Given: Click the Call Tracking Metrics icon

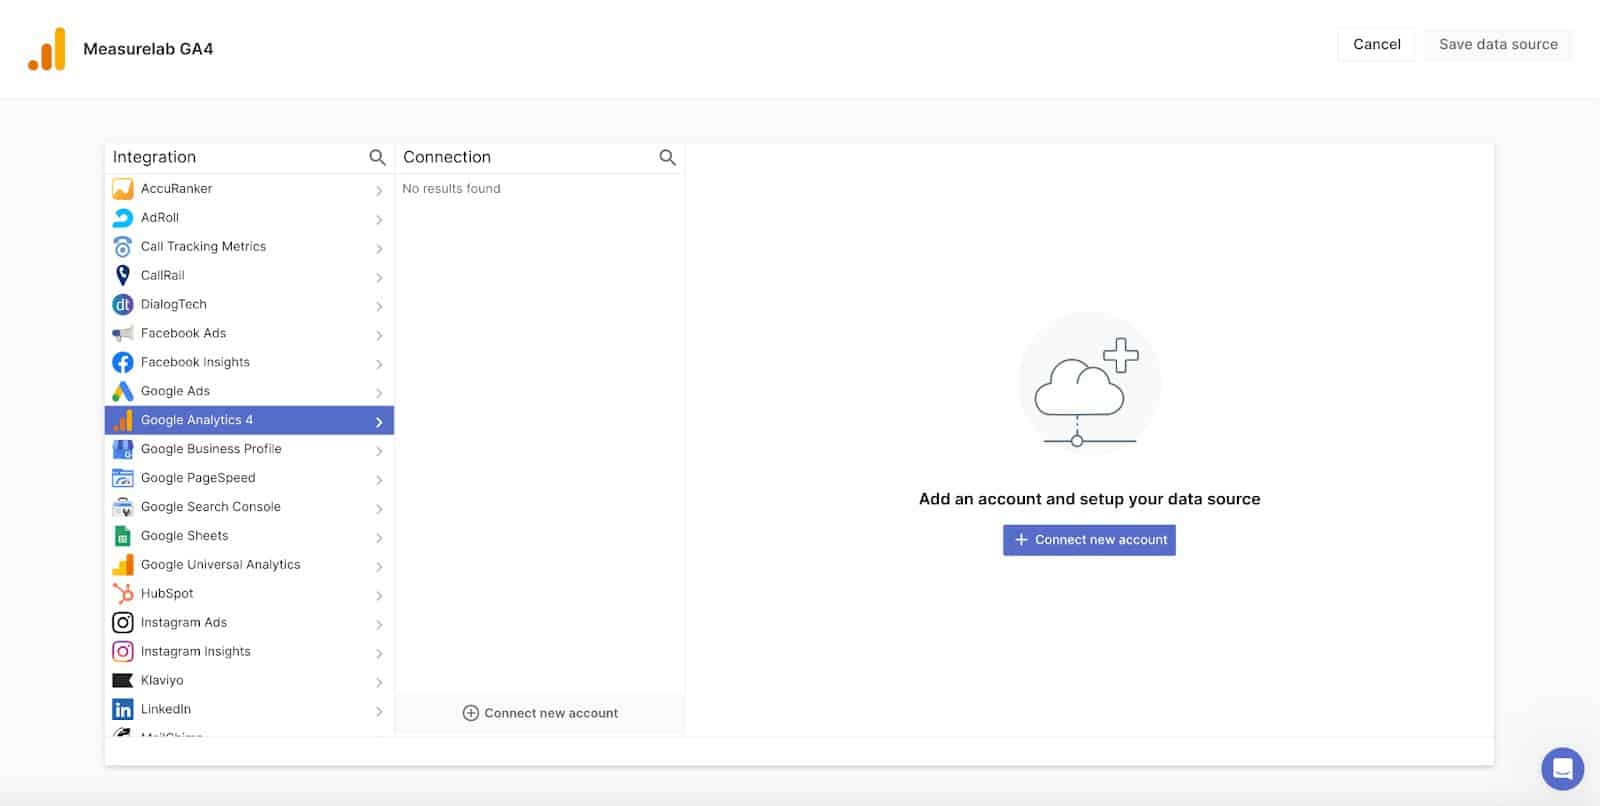Looking at the screenshot, I should [123, 247].
